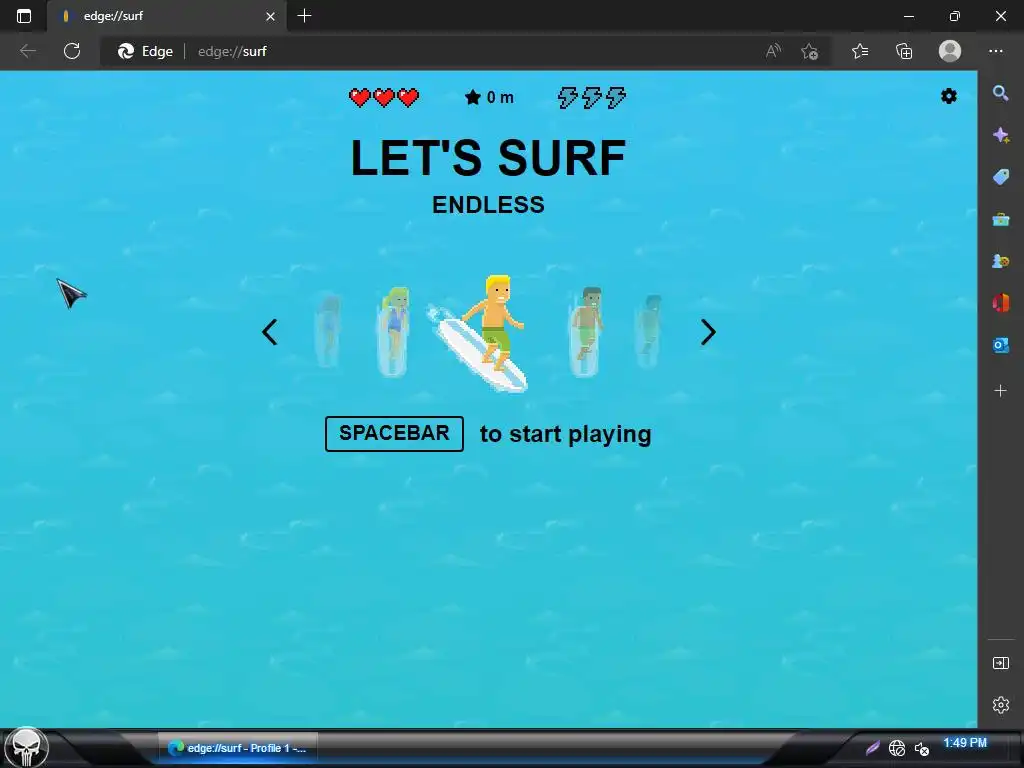This screenshot has width=1024, height=768.
Task: Open the Shopping tag sidebar icon
Action: point(1000,177)
